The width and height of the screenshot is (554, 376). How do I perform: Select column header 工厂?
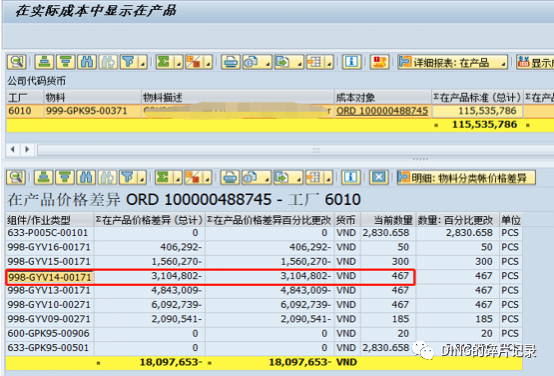[x=24, y=97]
